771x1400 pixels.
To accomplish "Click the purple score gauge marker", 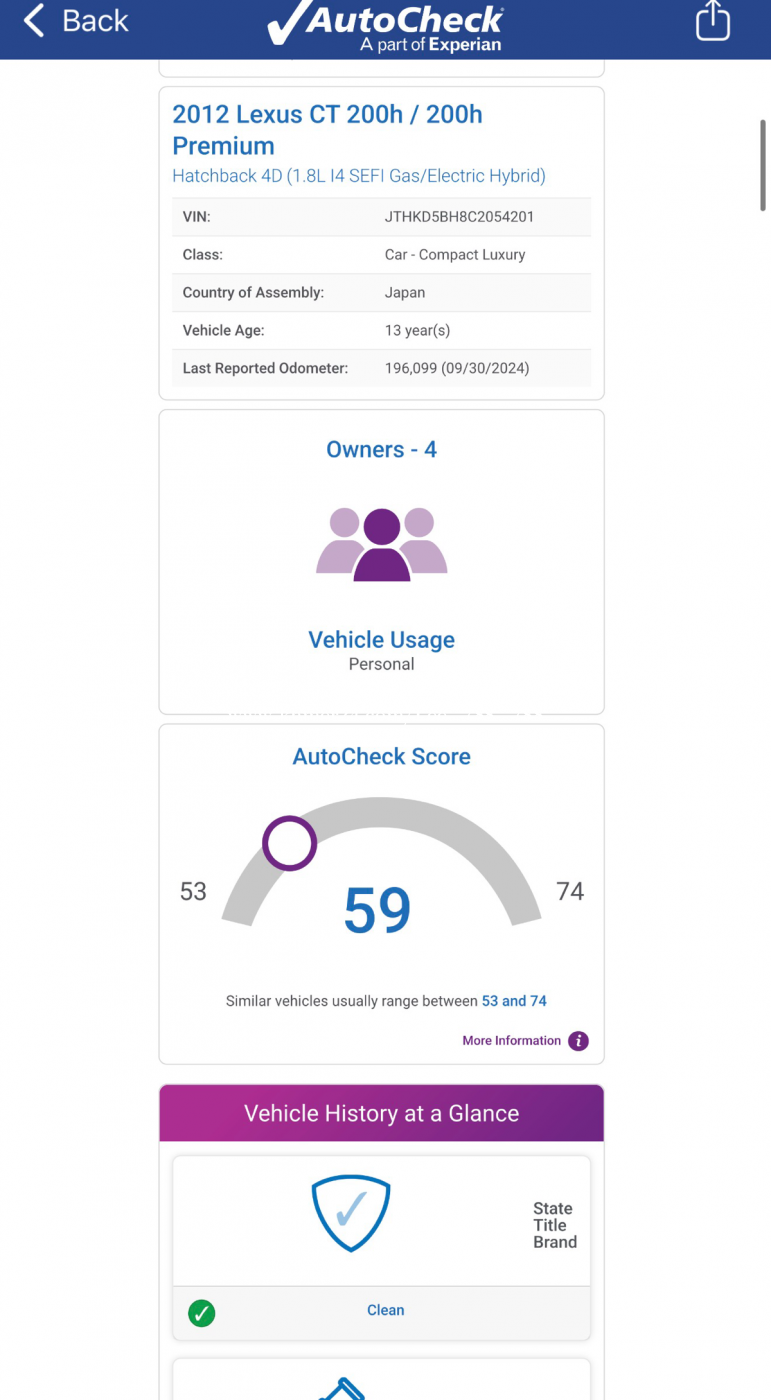I will pos(290,844).
